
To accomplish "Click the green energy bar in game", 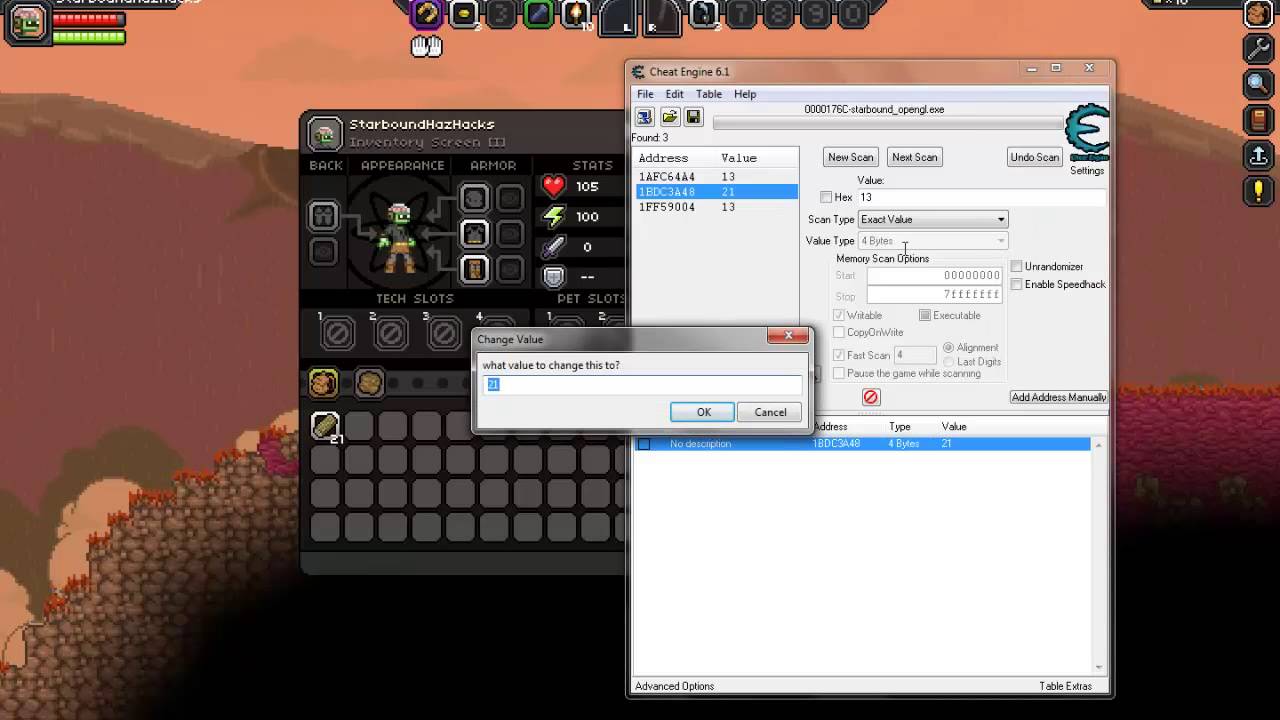I will tap(89, 38).
